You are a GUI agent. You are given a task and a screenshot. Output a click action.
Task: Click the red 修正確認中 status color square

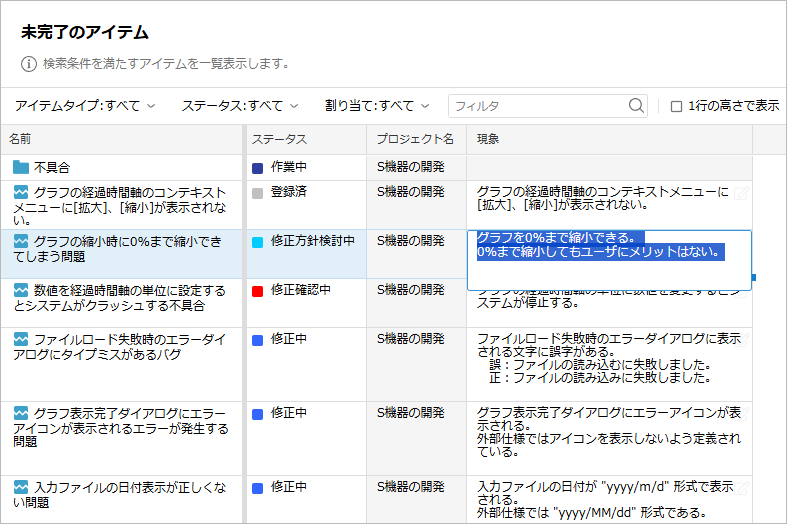[258, 291]
